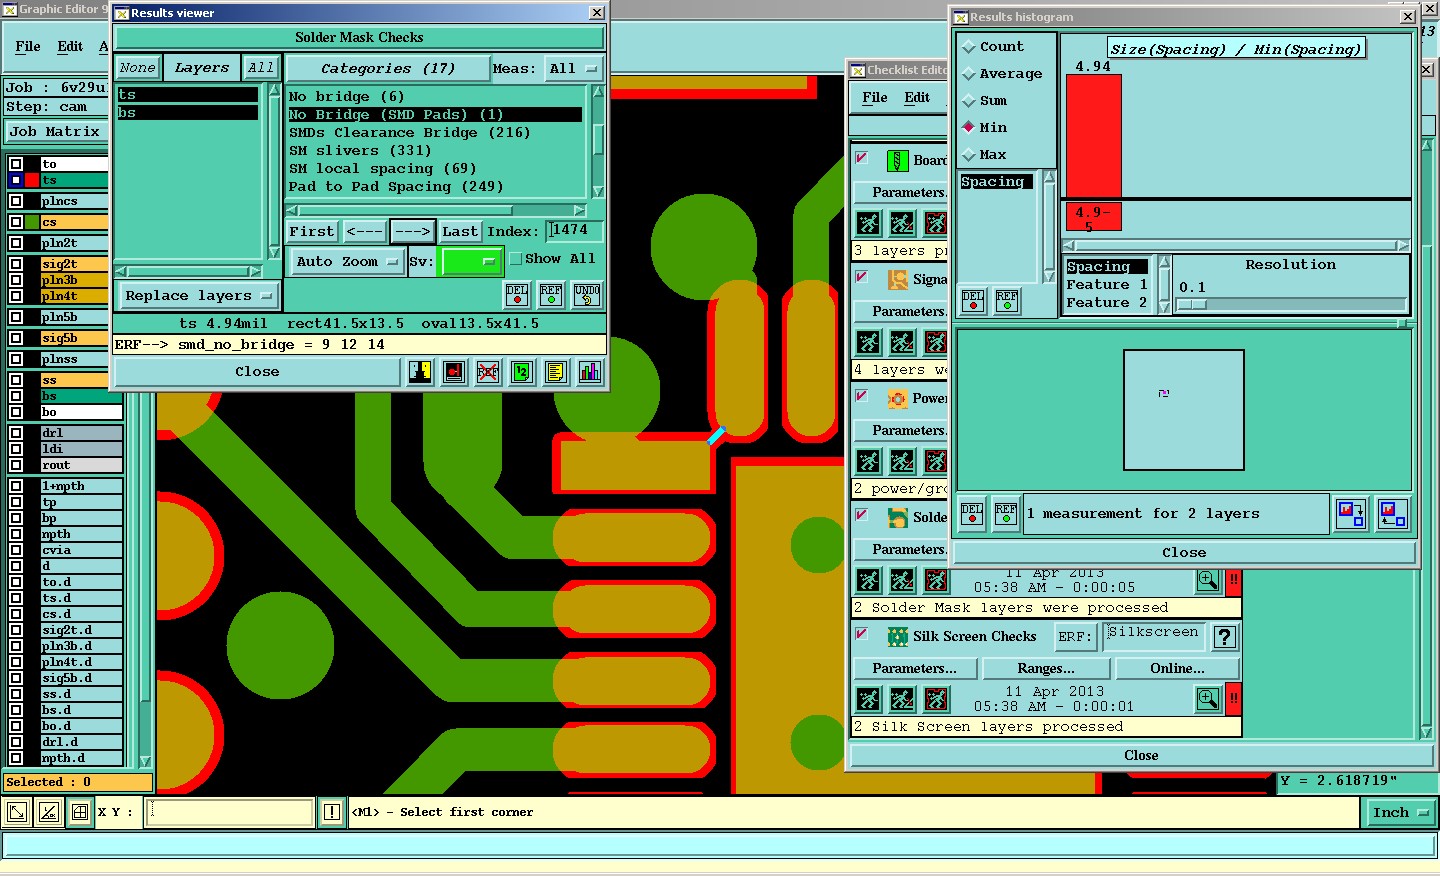Select the Max radio option

969,155
